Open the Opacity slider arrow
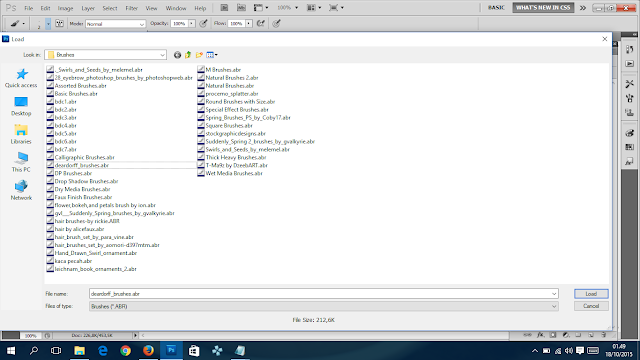The width and height of the screenshot is (640, 360). click(191, 24)
